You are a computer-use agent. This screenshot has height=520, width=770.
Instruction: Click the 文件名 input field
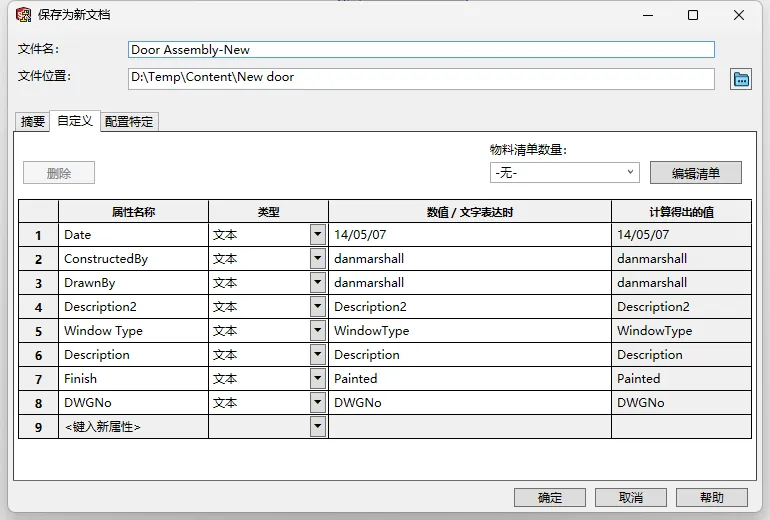[421, 50]
